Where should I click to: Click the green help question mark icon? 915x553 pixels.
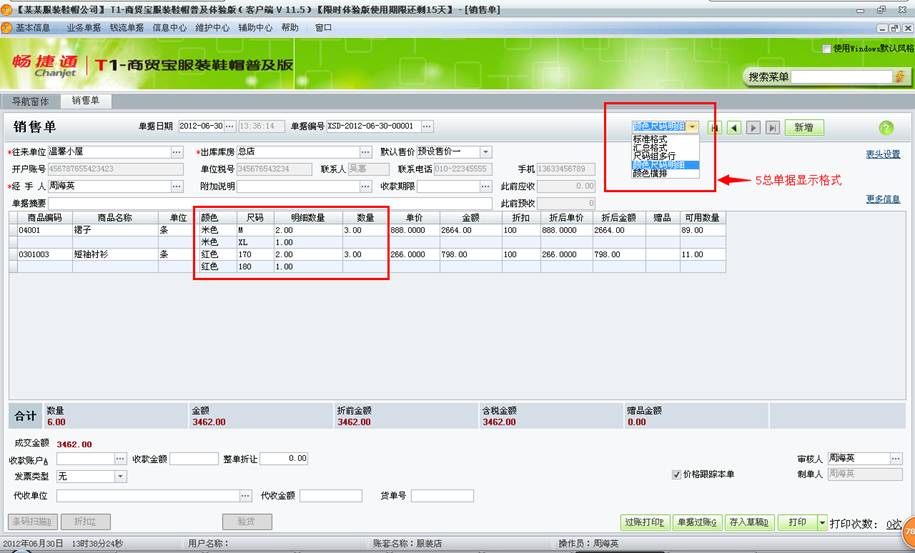[x=885, y=128]
